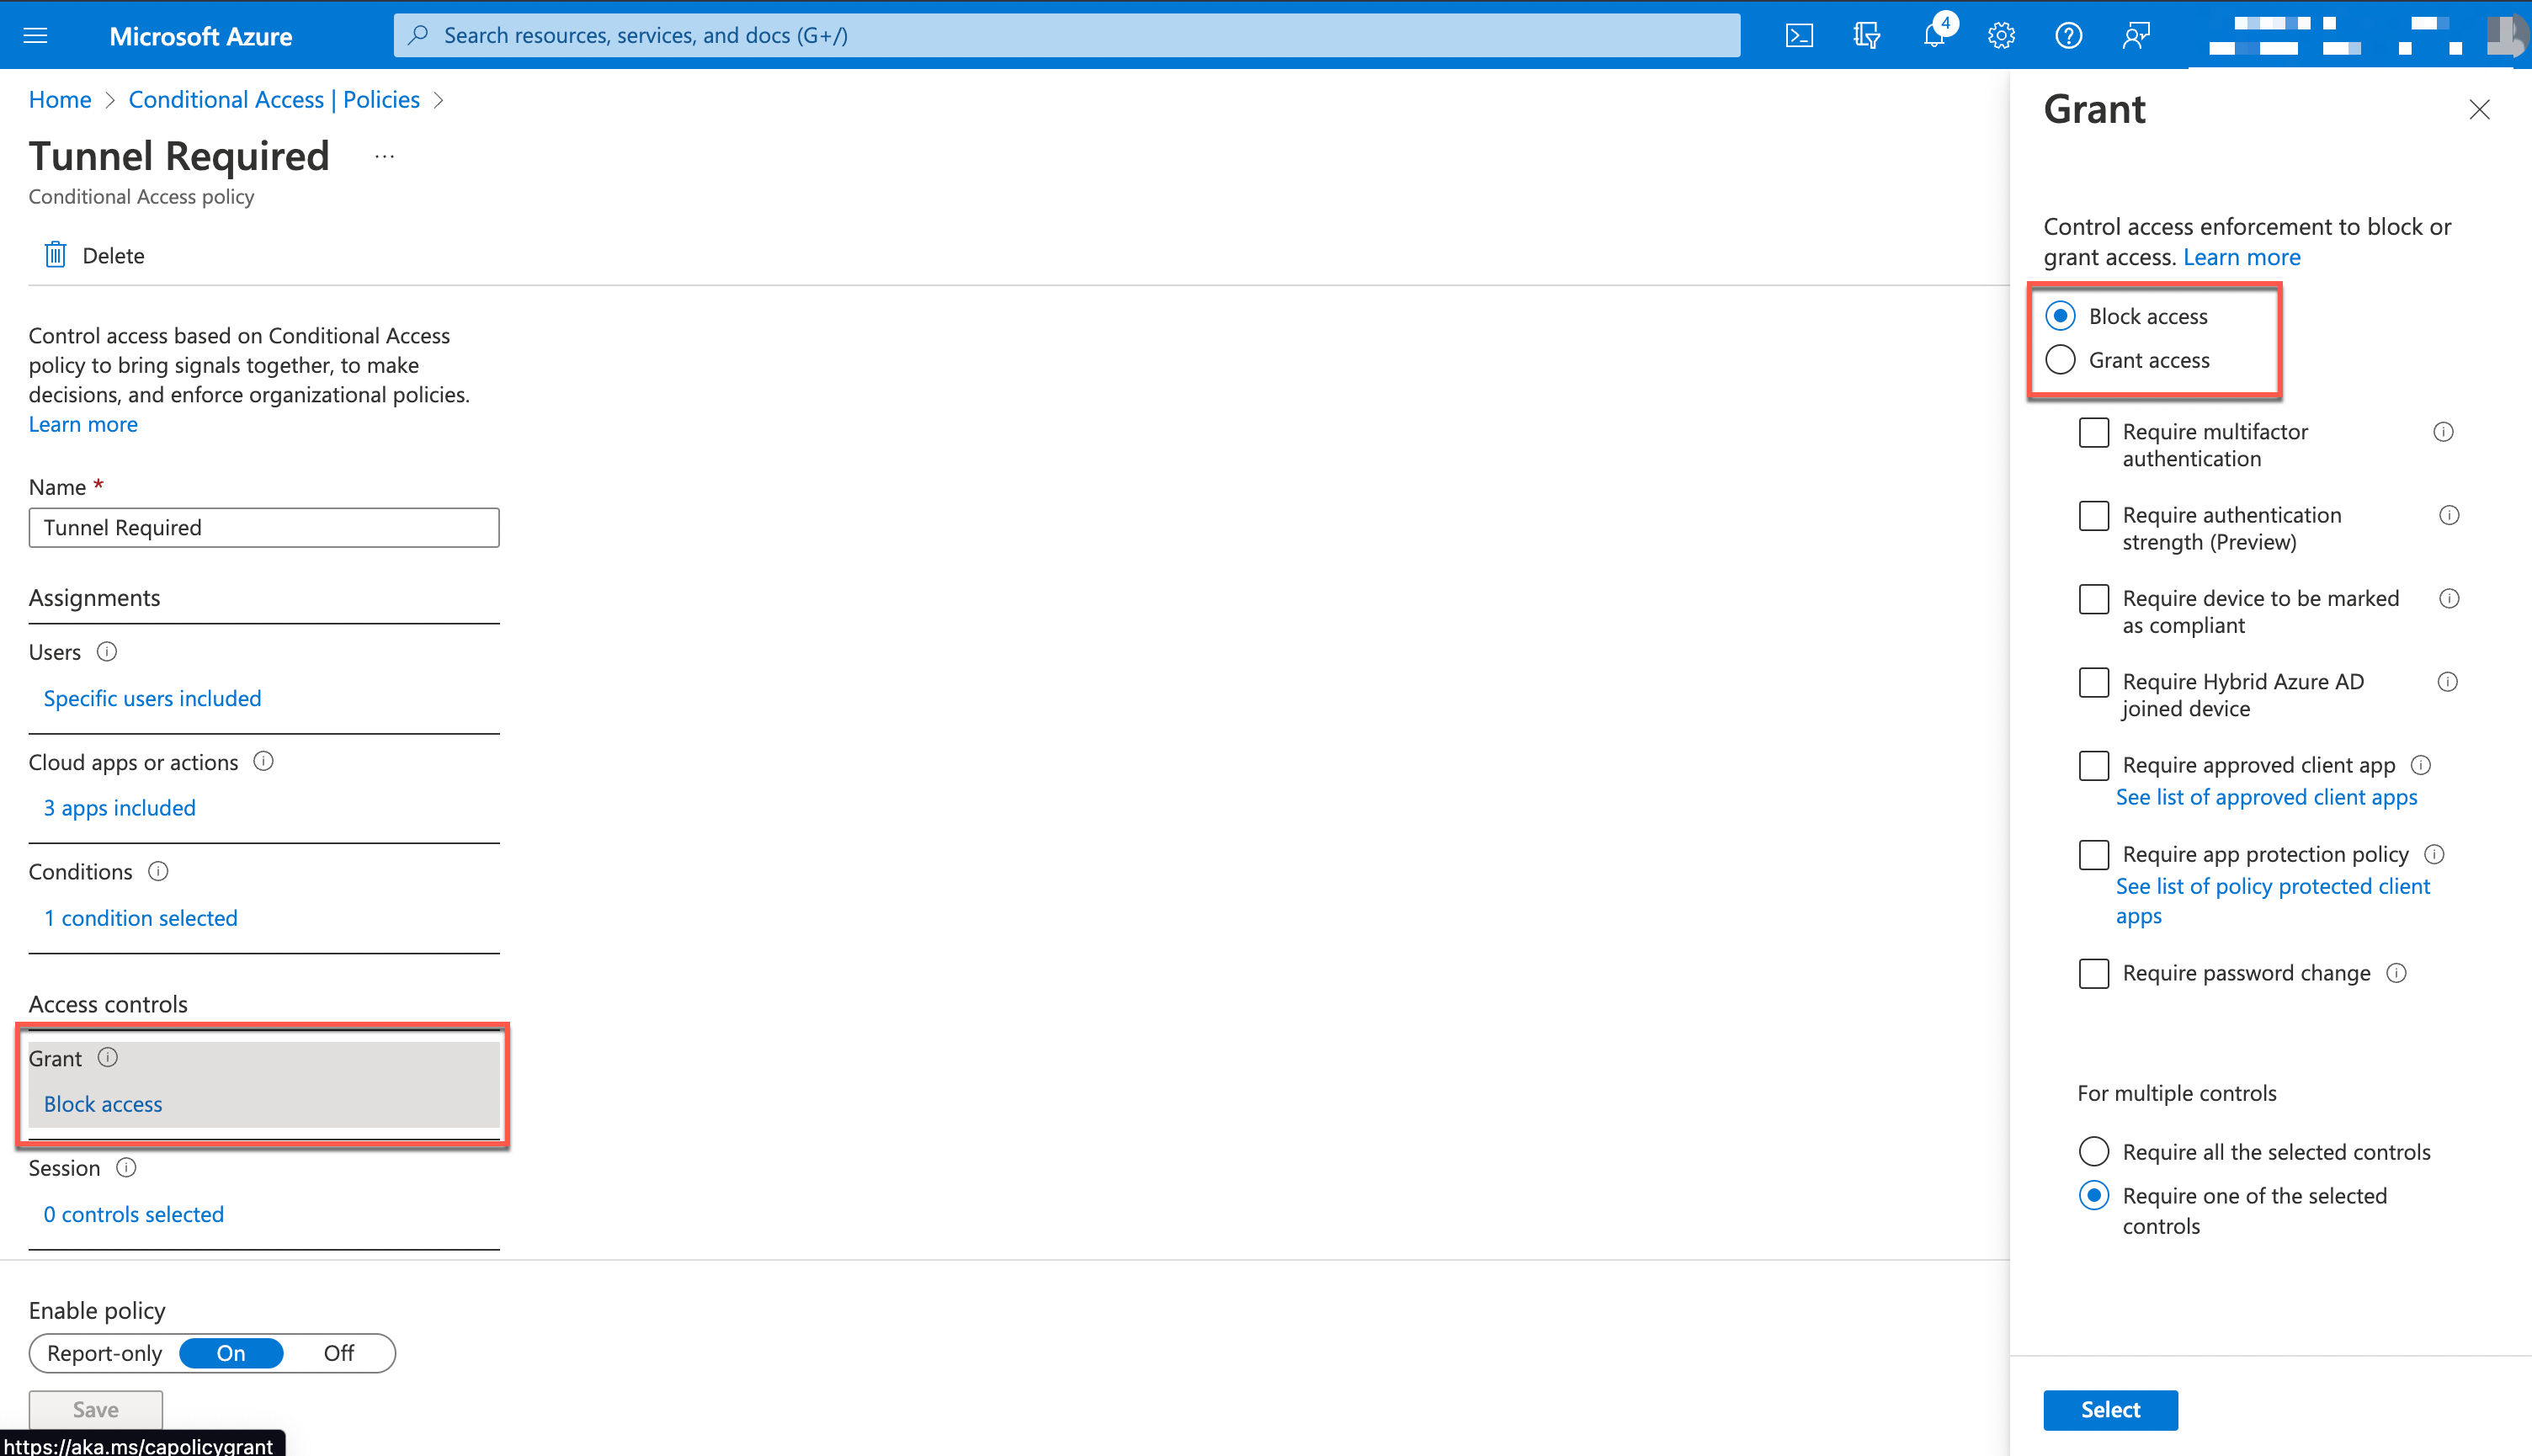The width and height of the screenshot is (2532, 1456).
Task: Check the Require multifactor authentication box
Action: (2093, 432)
